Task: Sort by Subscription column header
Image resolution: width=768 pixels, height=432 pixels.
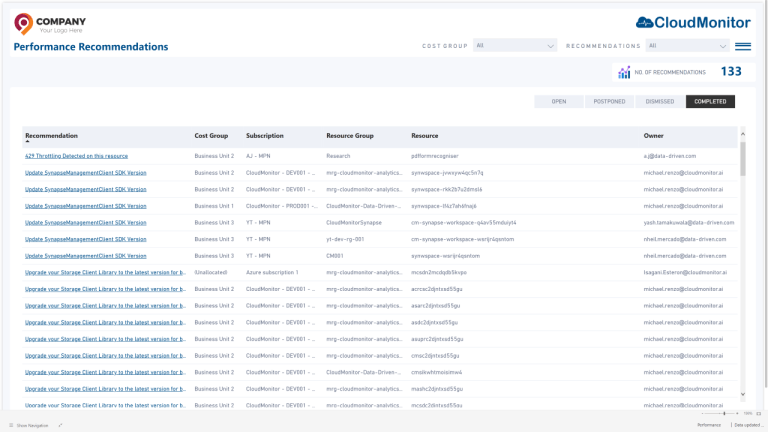Action: click(x=264, y=136)
